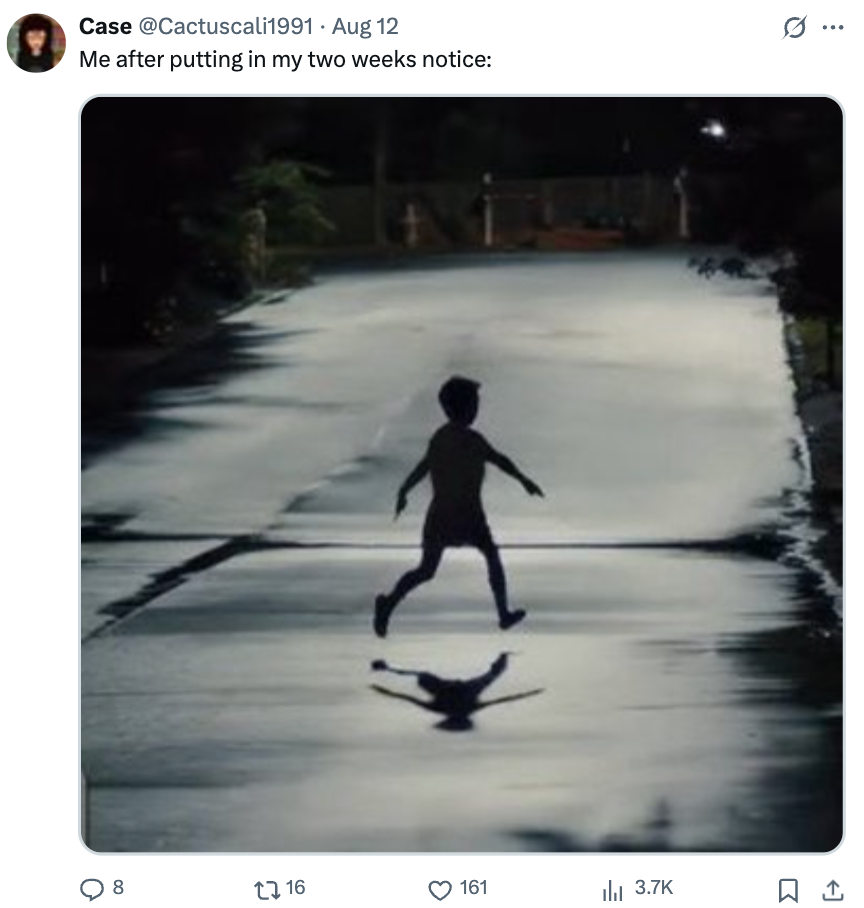Viewport: 864px width, 908px height.
Task: Reply to the tweet using the speech bubble icon
Action: 94,887
